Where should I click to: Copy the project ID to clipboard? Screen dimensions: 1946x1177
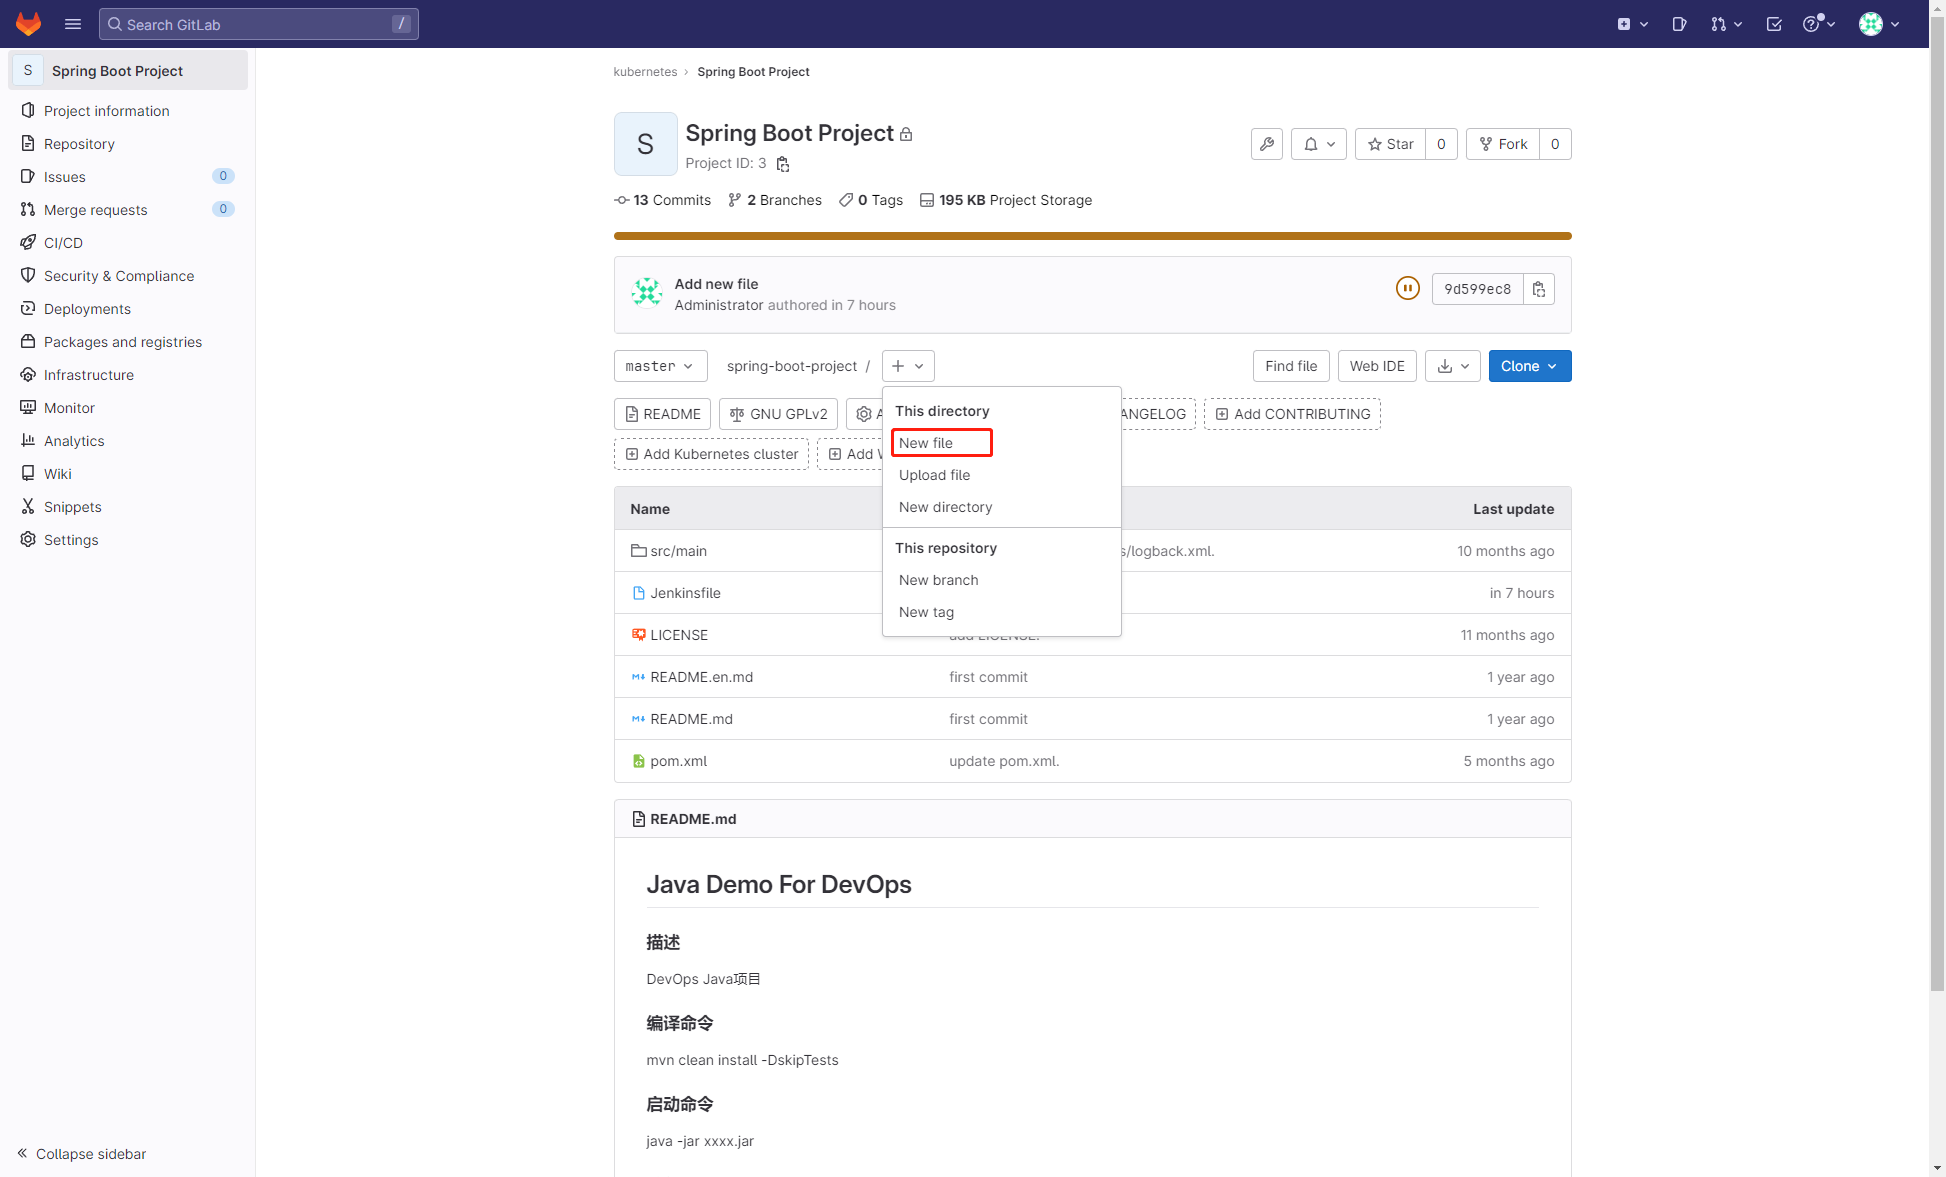783,164
